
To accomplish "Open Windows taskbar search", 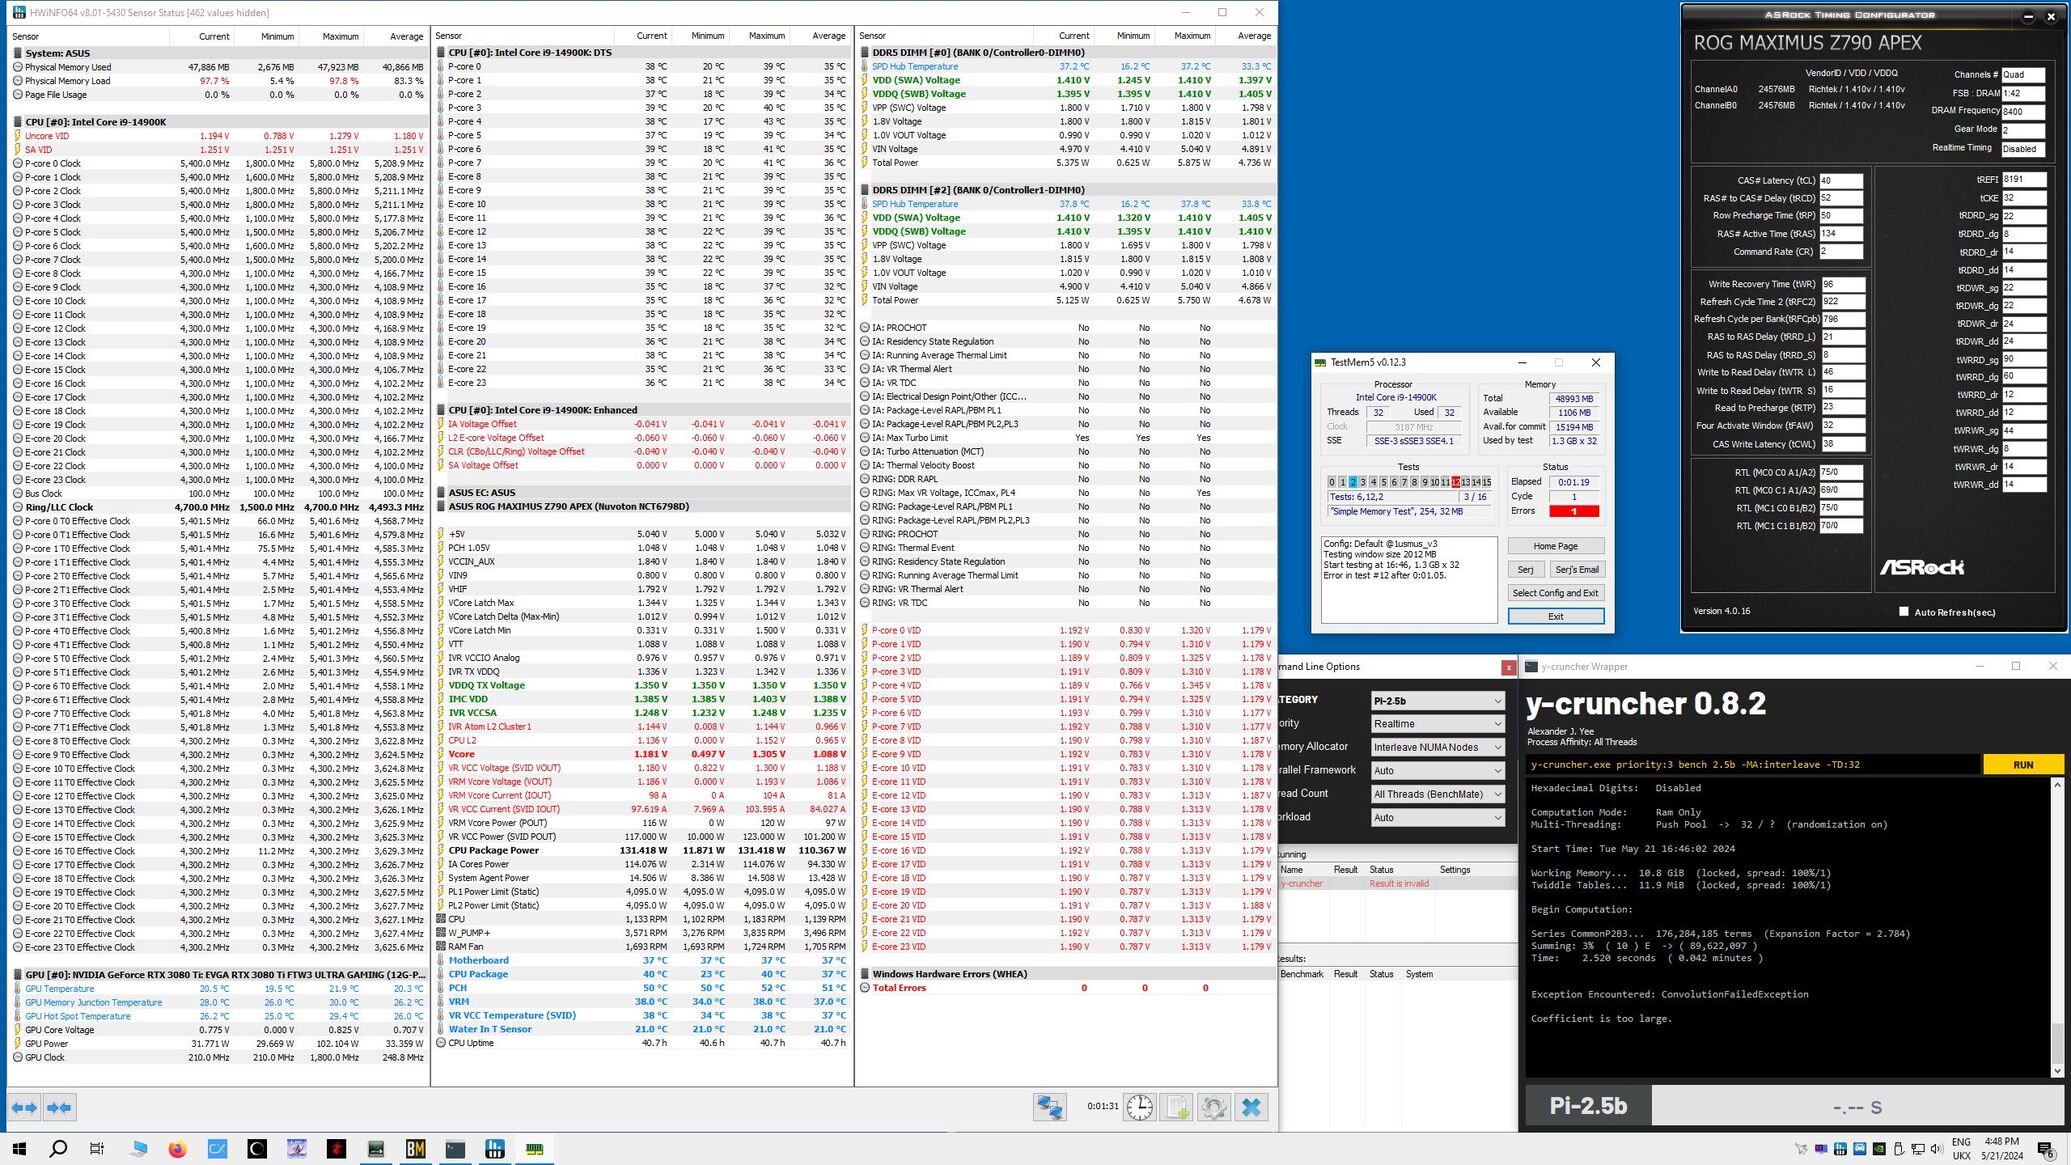I will (x=58, y=1149).
